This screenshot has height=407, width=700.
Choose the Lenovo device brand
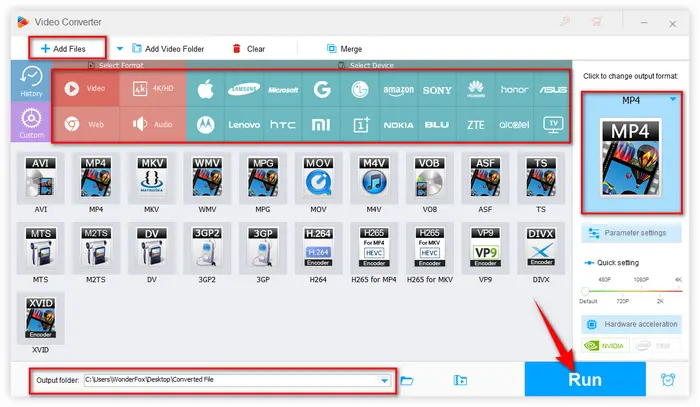click(244, 125)
